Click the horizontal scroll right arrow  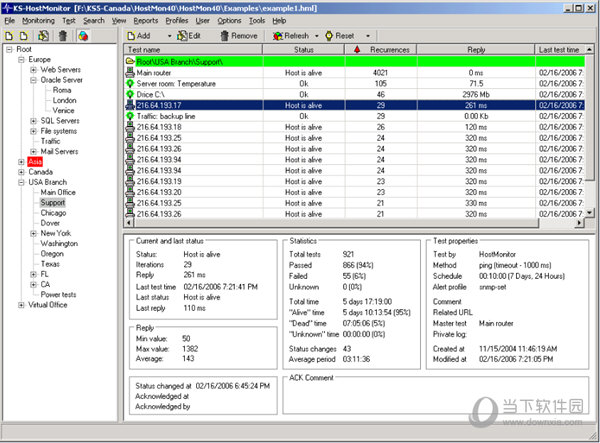click(x=580, y=223)
